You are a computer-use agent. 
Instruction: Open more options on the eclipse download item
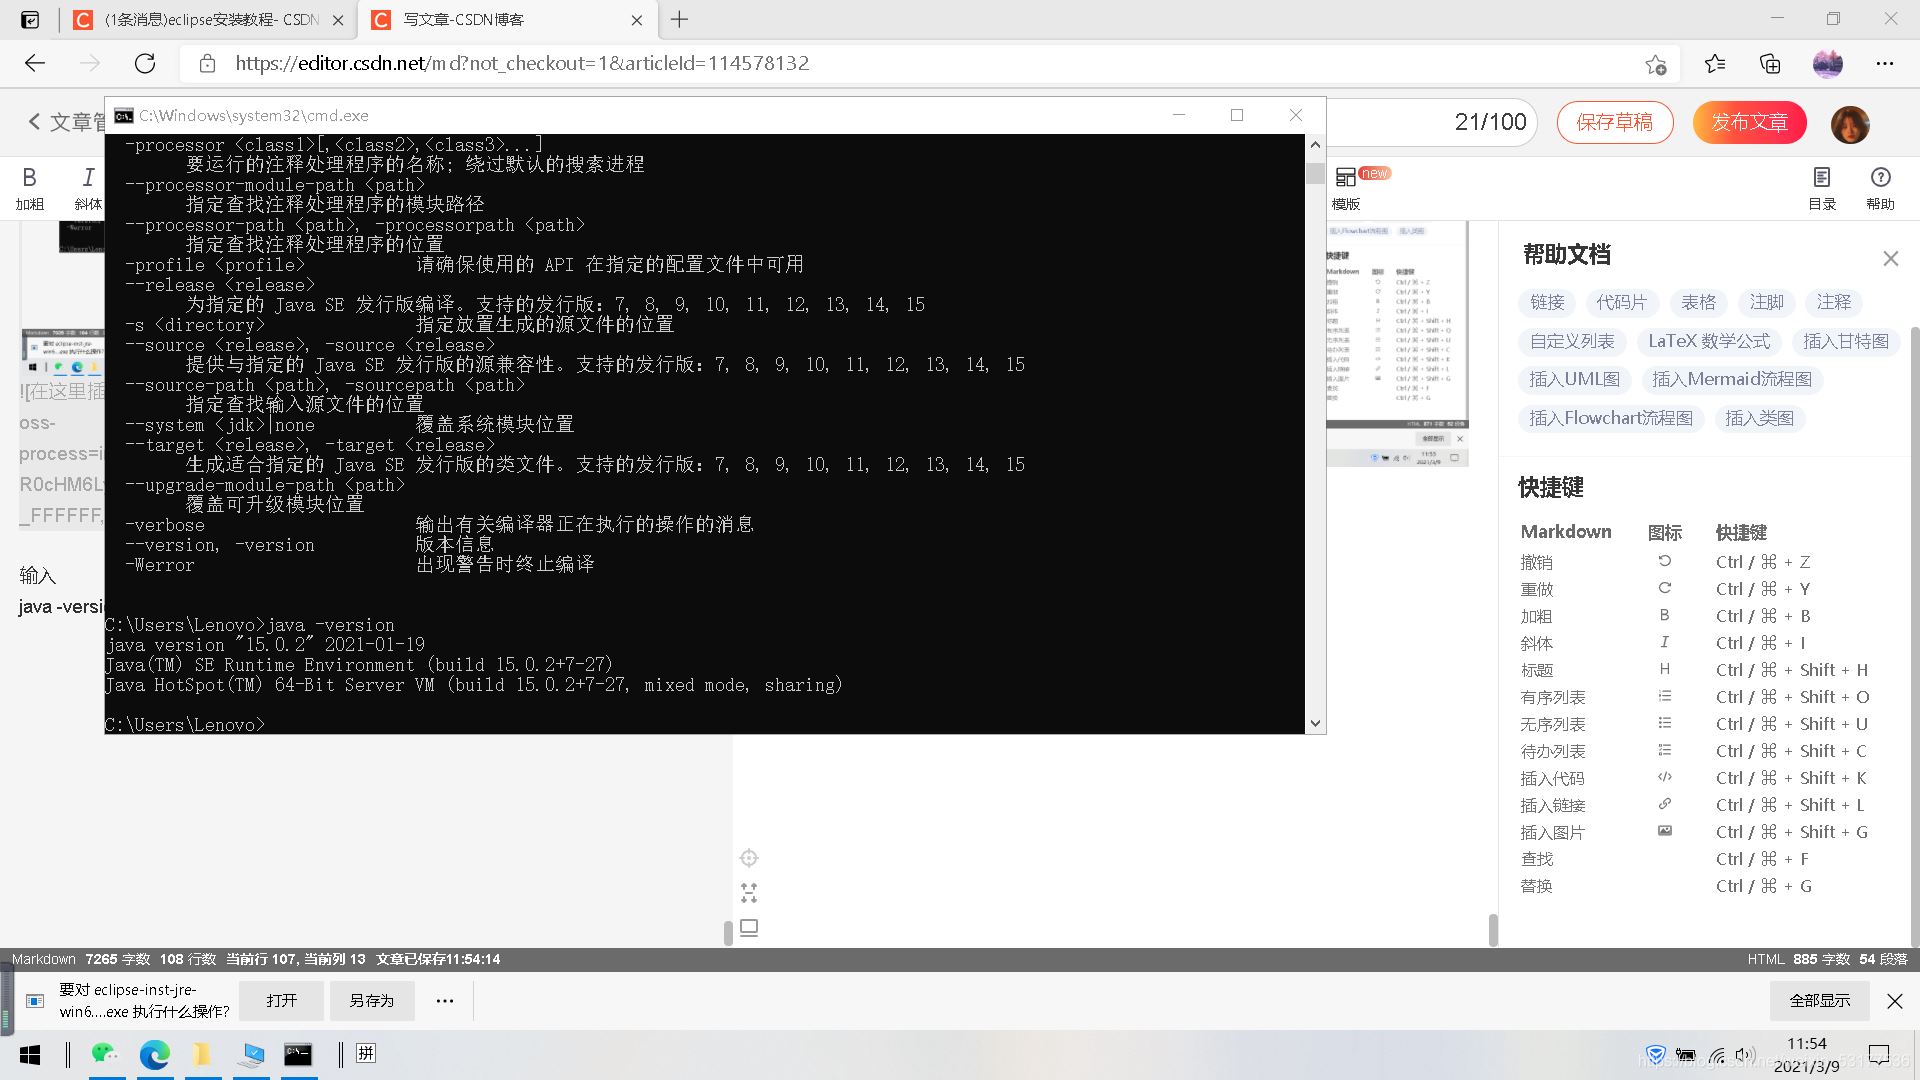444,1000
